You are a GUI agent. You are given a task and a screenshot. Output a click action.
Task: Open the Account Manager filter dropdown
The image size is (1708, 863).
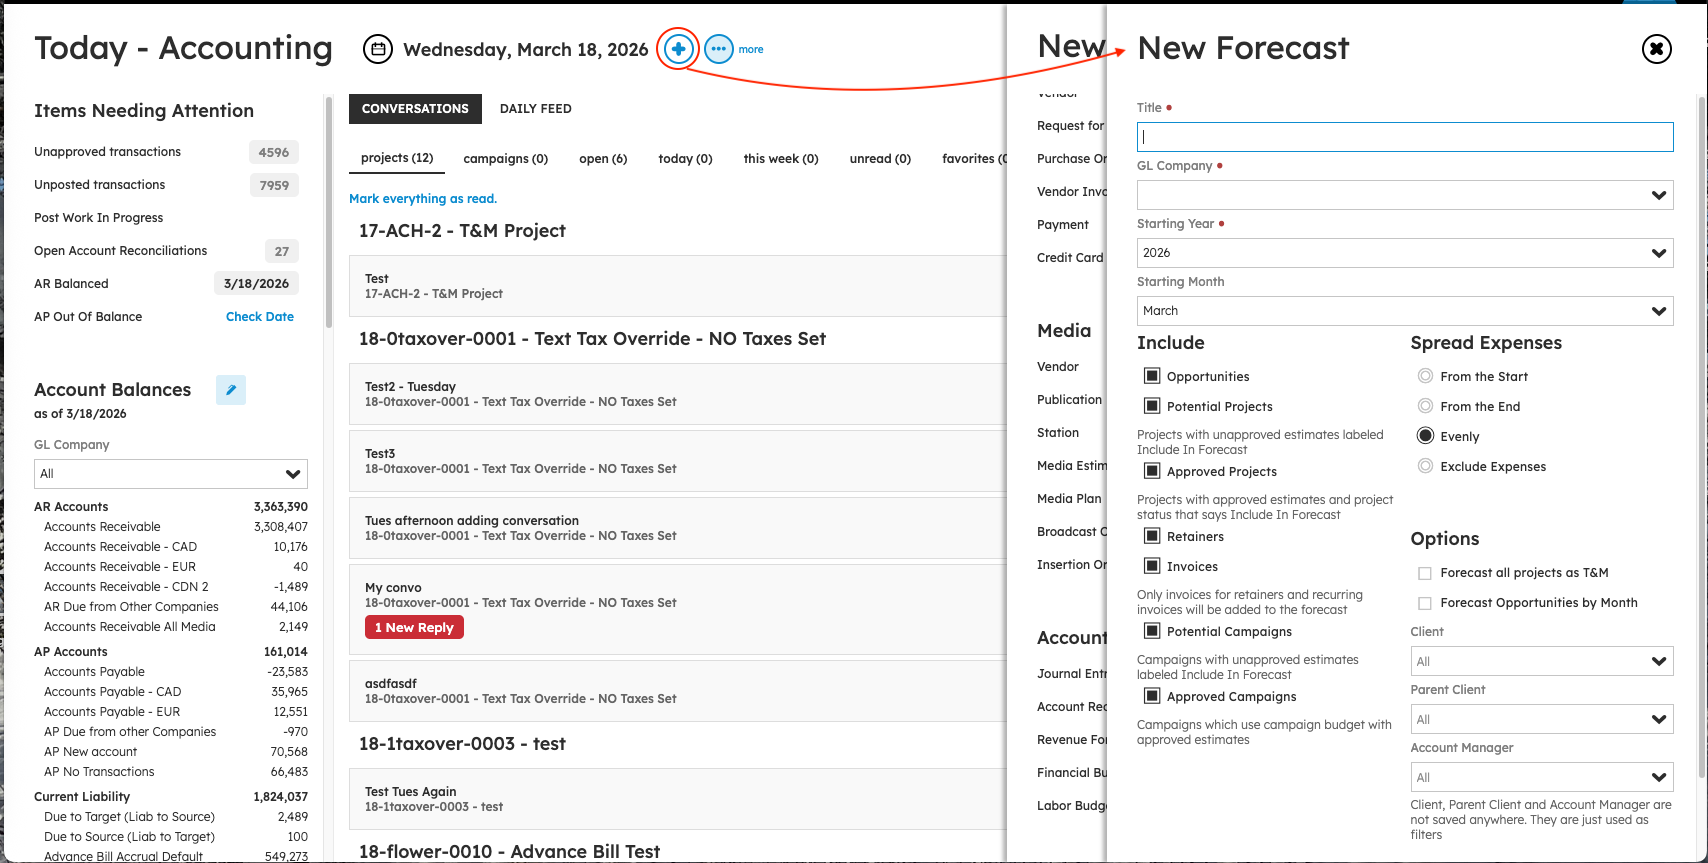(x=1541, y=777)
